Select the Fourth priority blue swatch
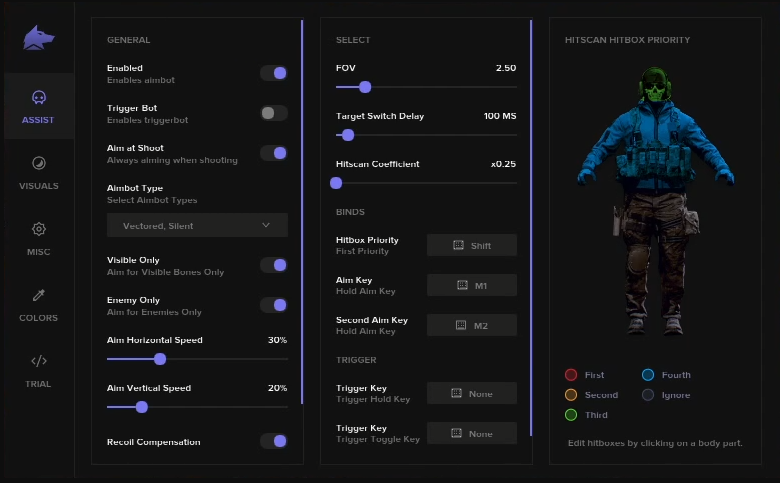This screenshot has height=483, width=780. click(648, 375)
